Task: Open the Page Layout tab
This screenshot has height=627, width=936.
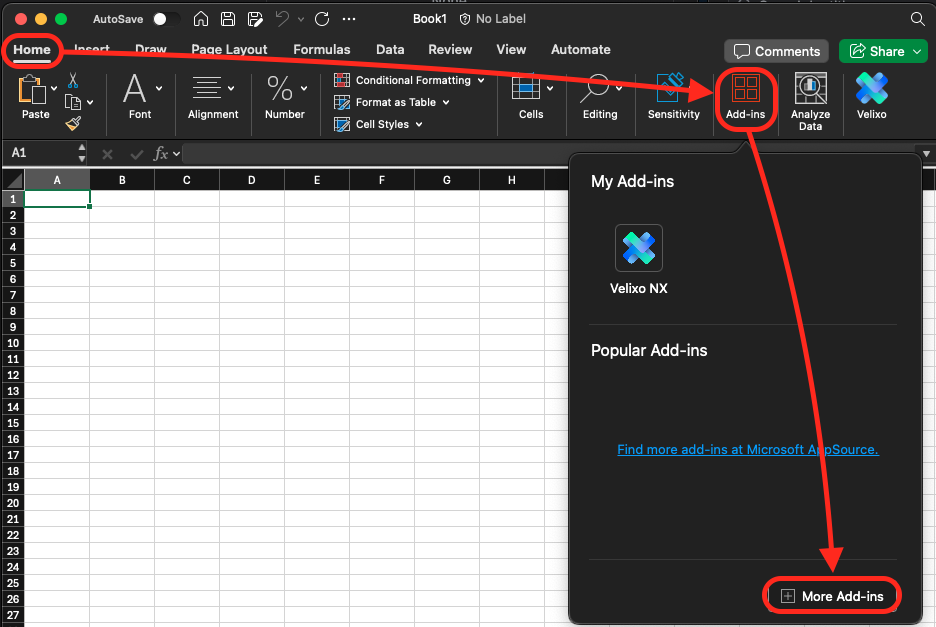Action: (229, 49)
